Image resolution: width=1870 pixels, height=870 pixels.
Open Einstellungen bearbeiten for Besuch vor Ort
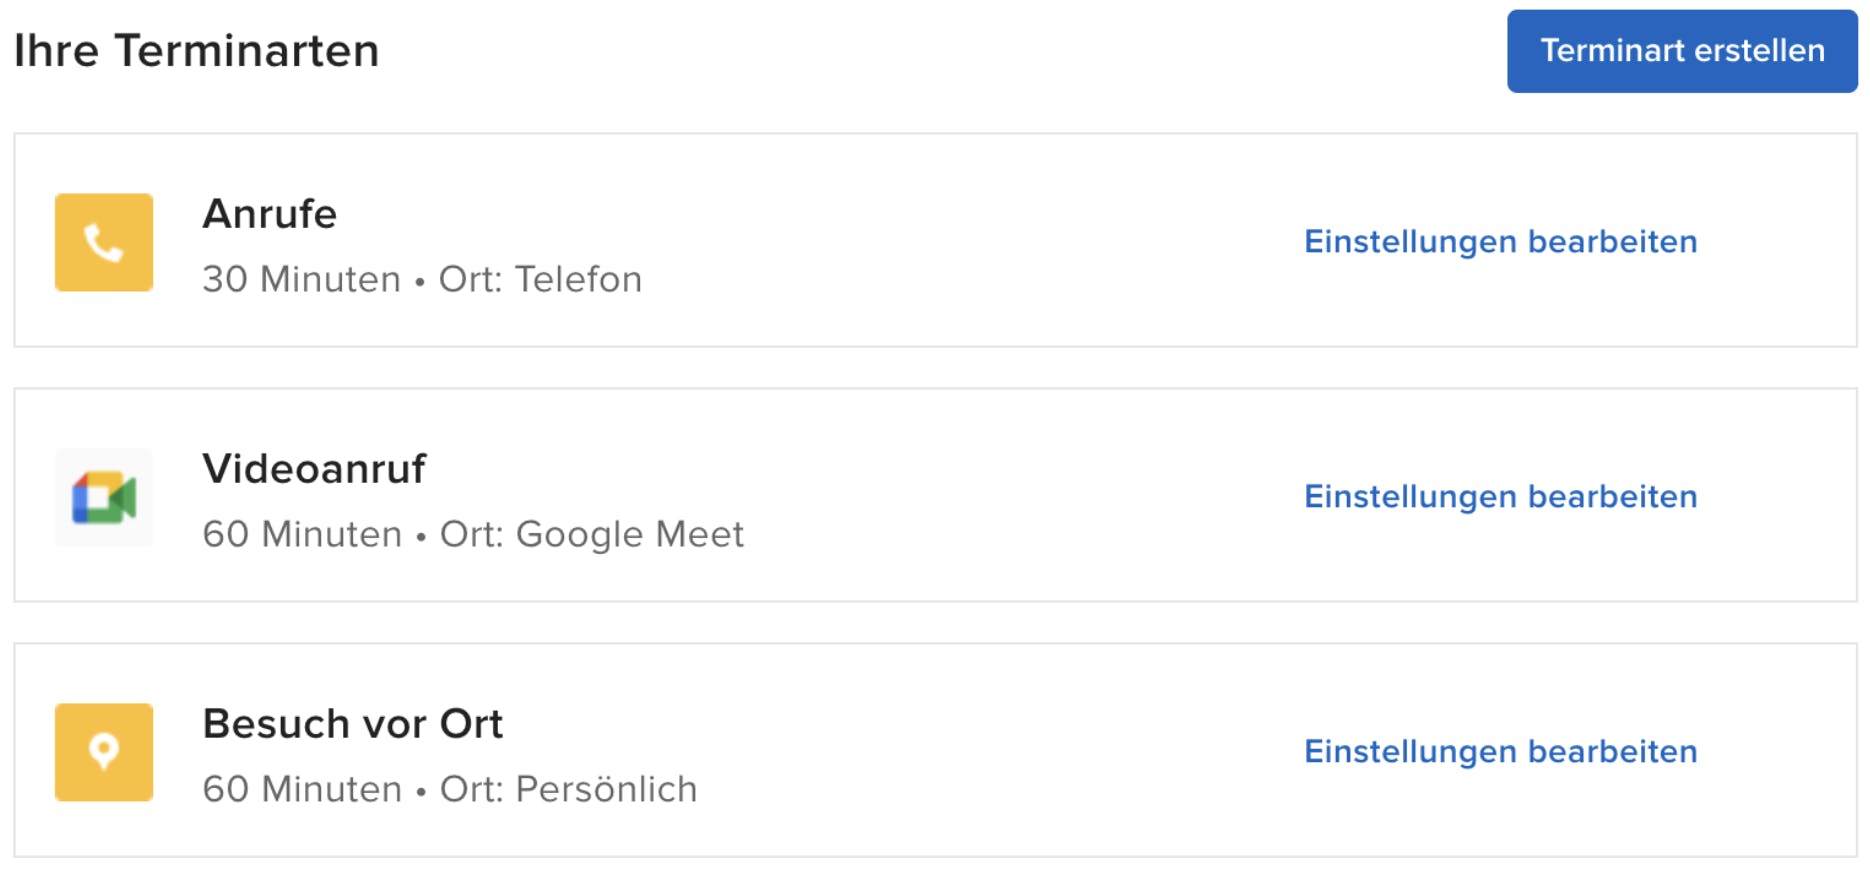[1500, 752]
